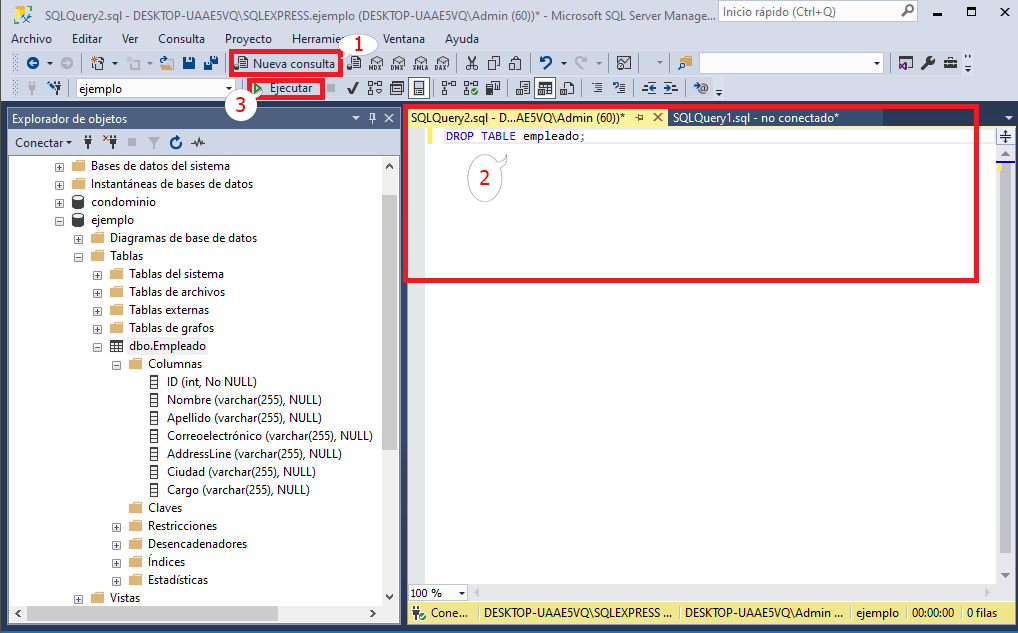Parse the query with the checkmark icon
Screen dimensions: 1018x633
351,88
